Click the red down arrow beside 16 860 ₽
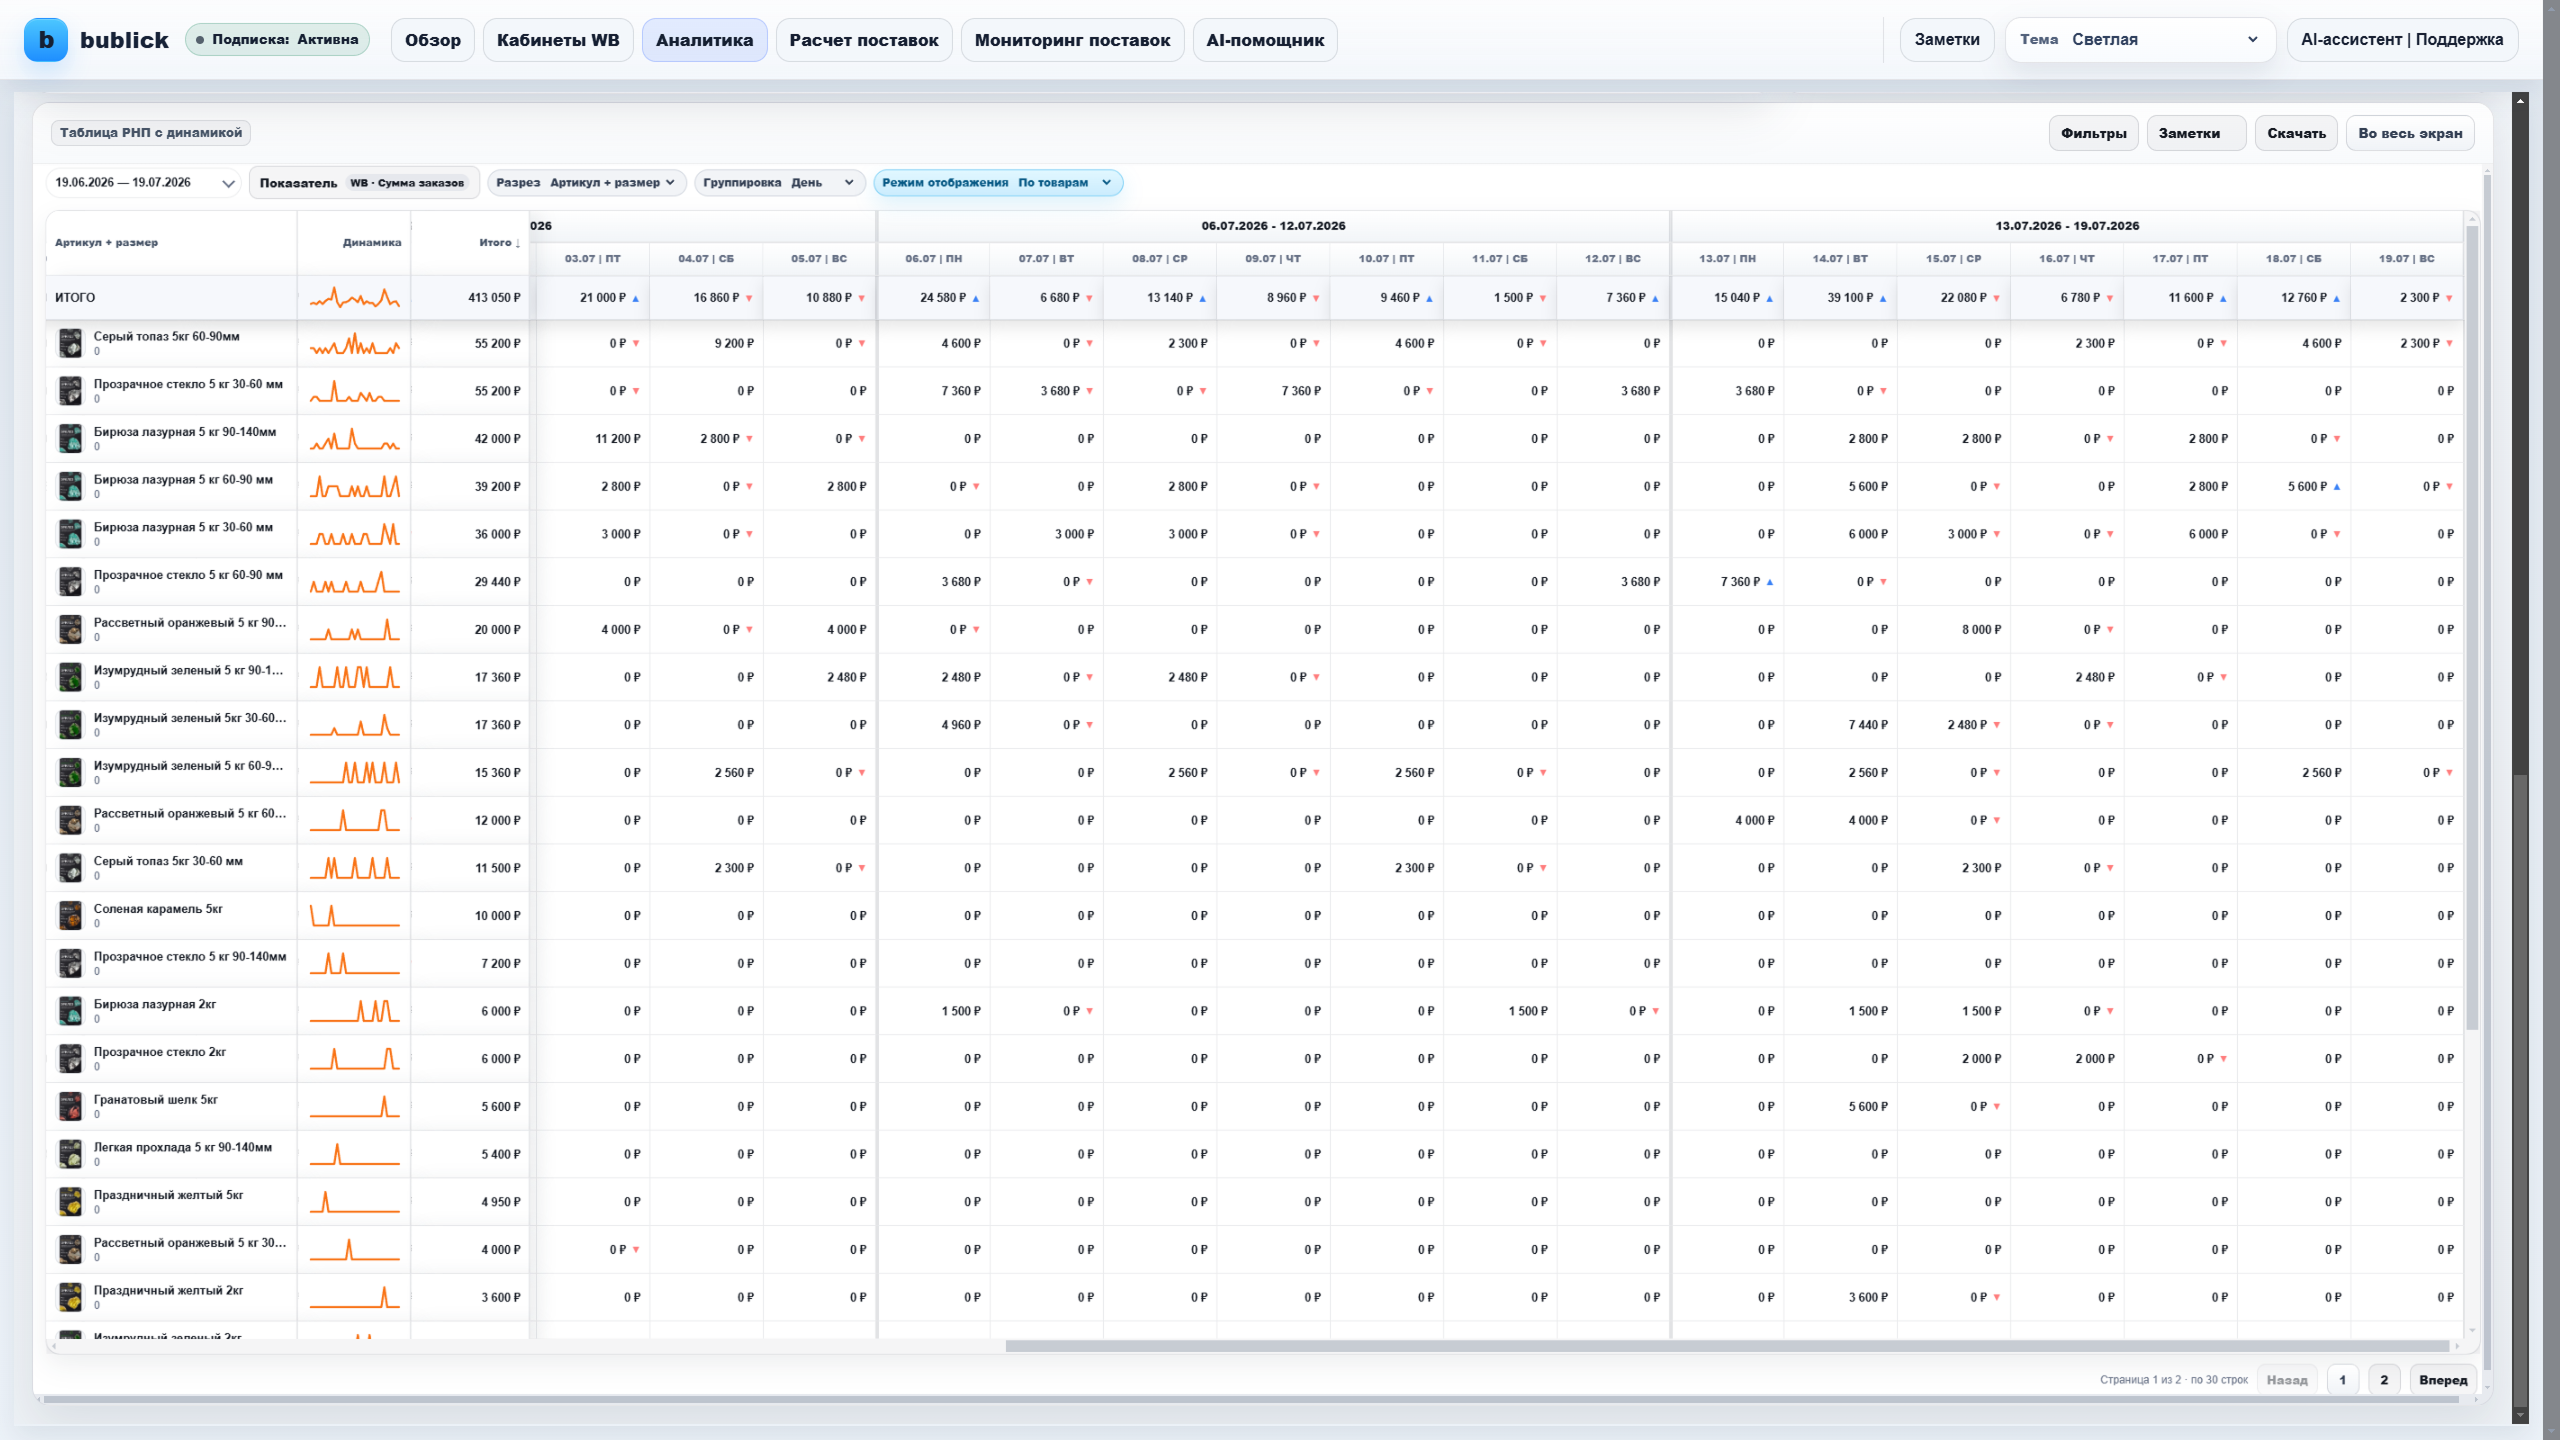This screenshot has width=2560, height=1440. (x=749, y=299)
